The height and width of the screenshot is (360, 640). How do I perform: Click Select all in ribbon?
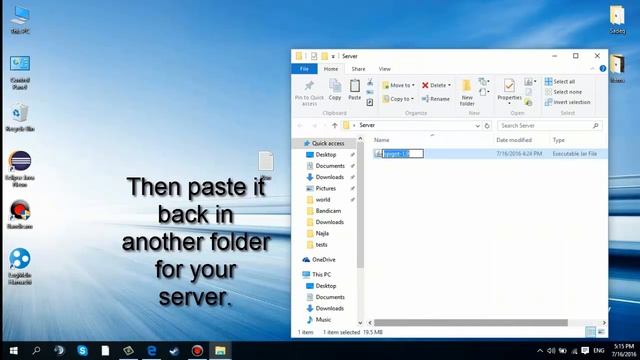coord(560,82)
